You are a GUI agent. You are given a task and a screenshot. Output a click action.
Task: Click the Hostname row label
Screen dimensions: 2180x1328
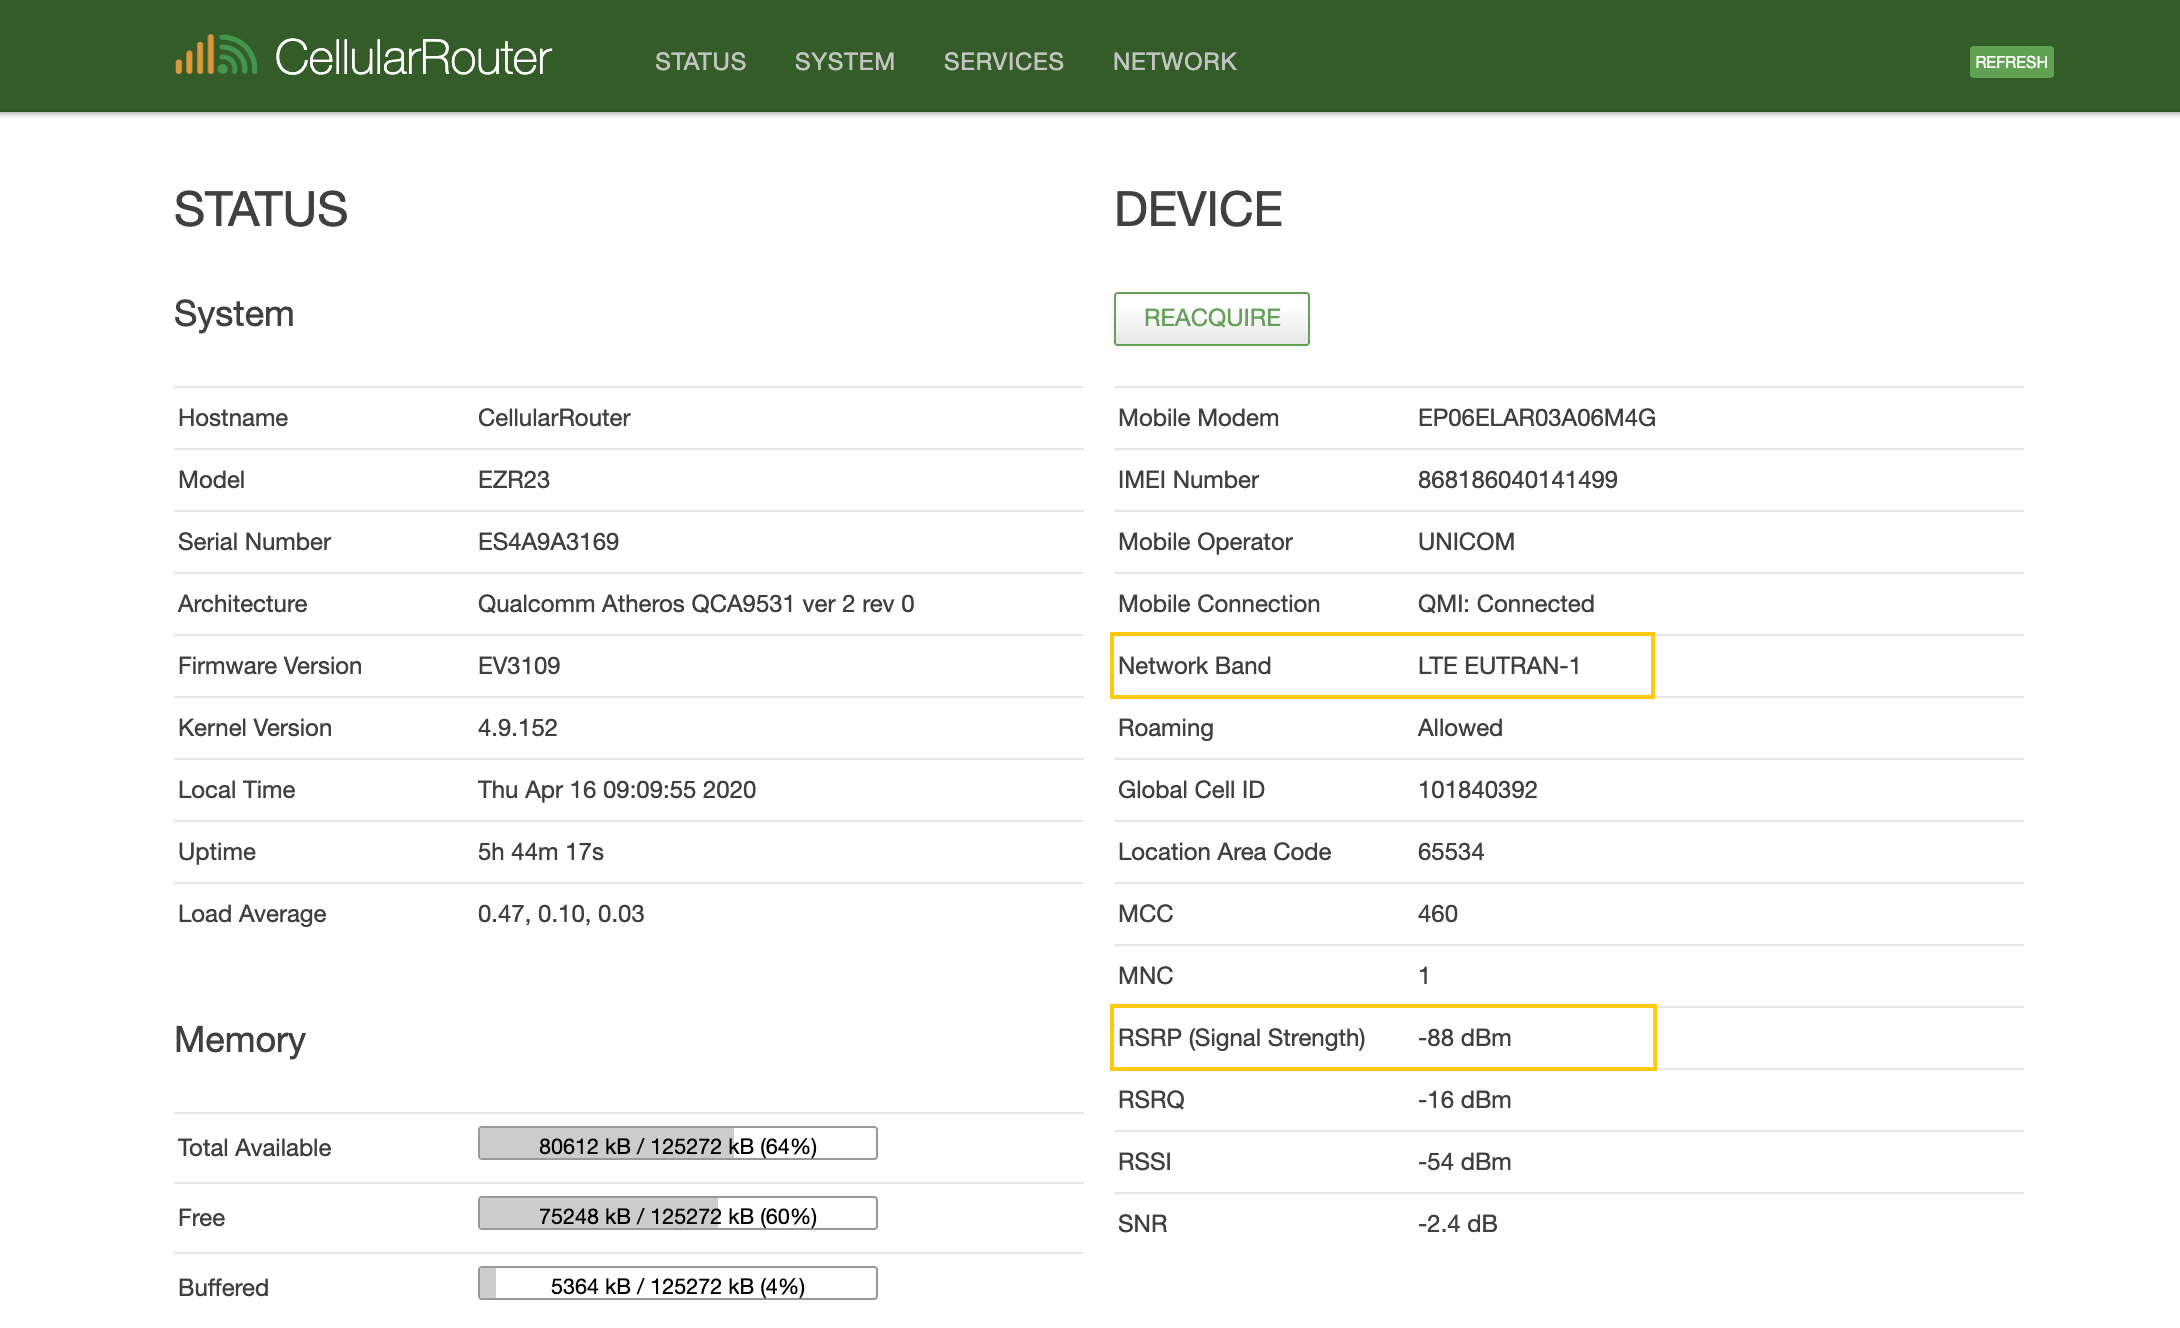(x=233, y=418)
